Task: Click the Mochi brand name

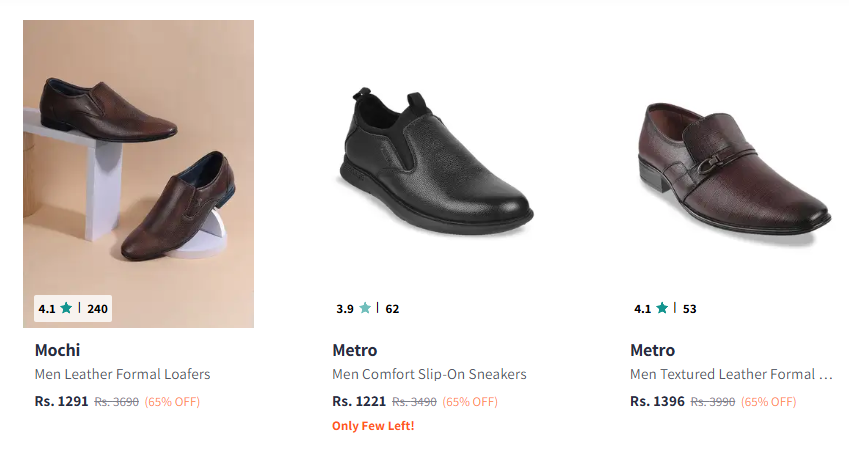Action: pos(57,350)
